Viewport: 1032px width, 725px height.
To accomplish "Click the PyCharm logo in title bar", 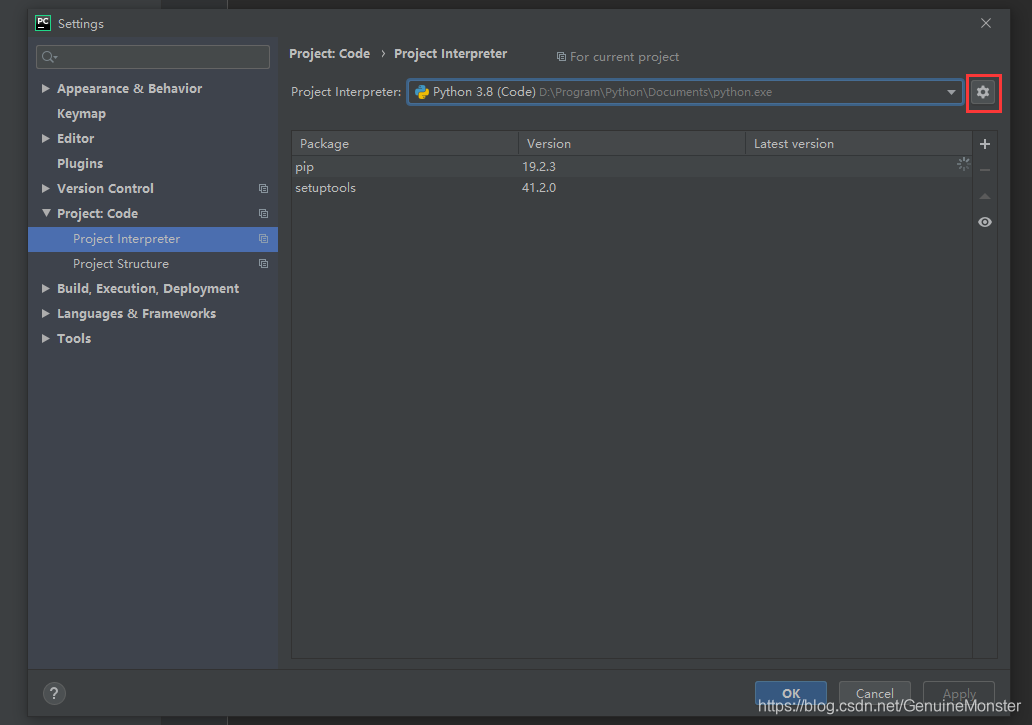I will (43, 23).
